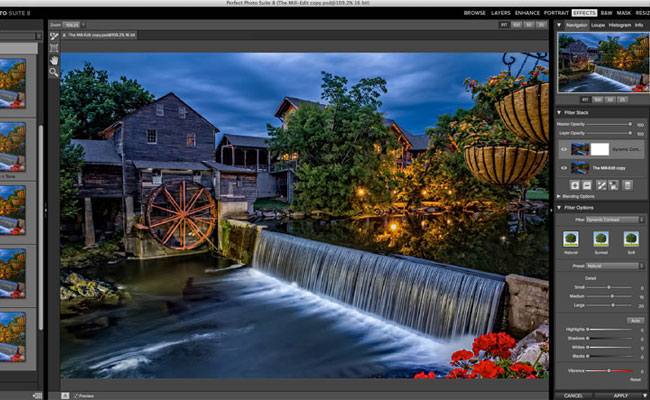Click the APPLY button

tap(621, 396)
